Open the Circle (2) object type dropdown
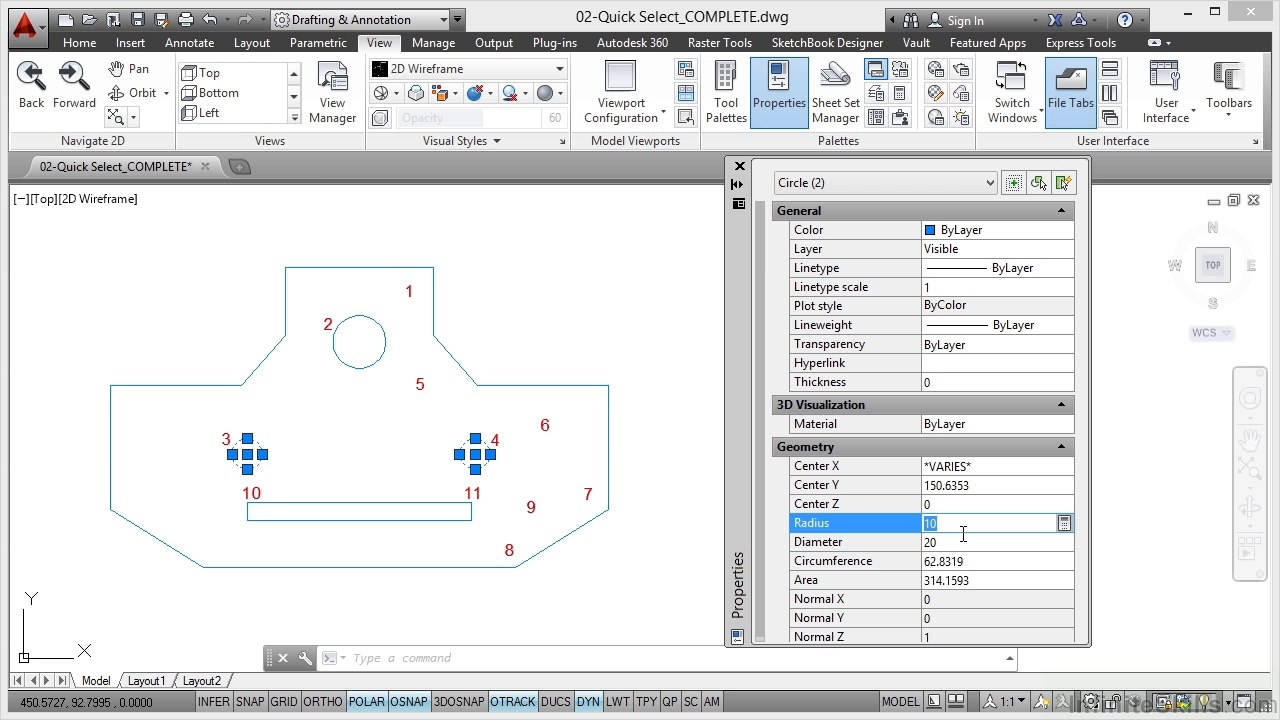The height and width of the screenshot is (720, 1280). click(x=886, y=183)
